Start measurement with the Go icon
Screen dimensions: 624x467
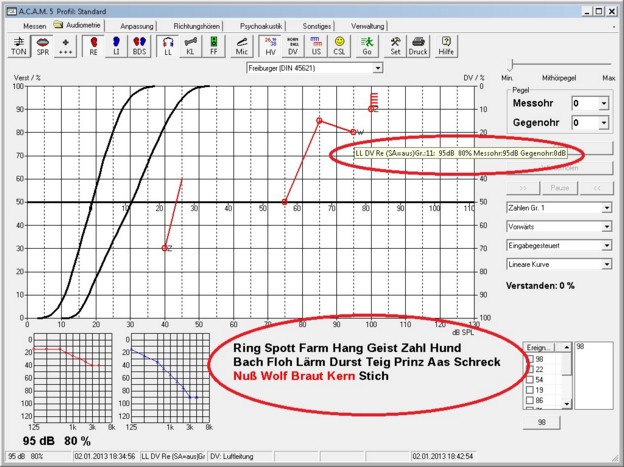pyautogui.click(x=367, y=46)
